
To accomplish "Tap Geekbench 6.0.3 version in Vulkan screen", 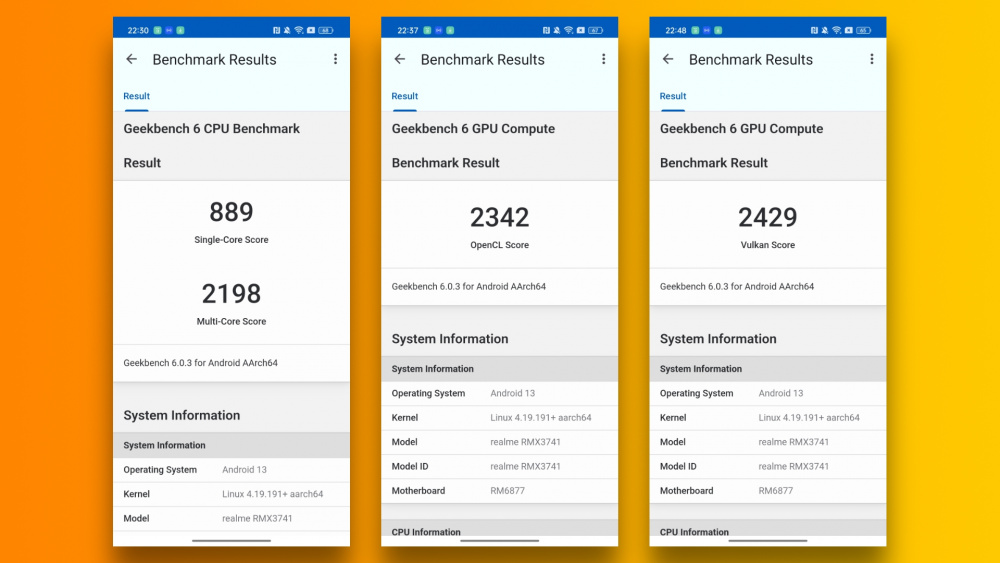I will point(737,286).
